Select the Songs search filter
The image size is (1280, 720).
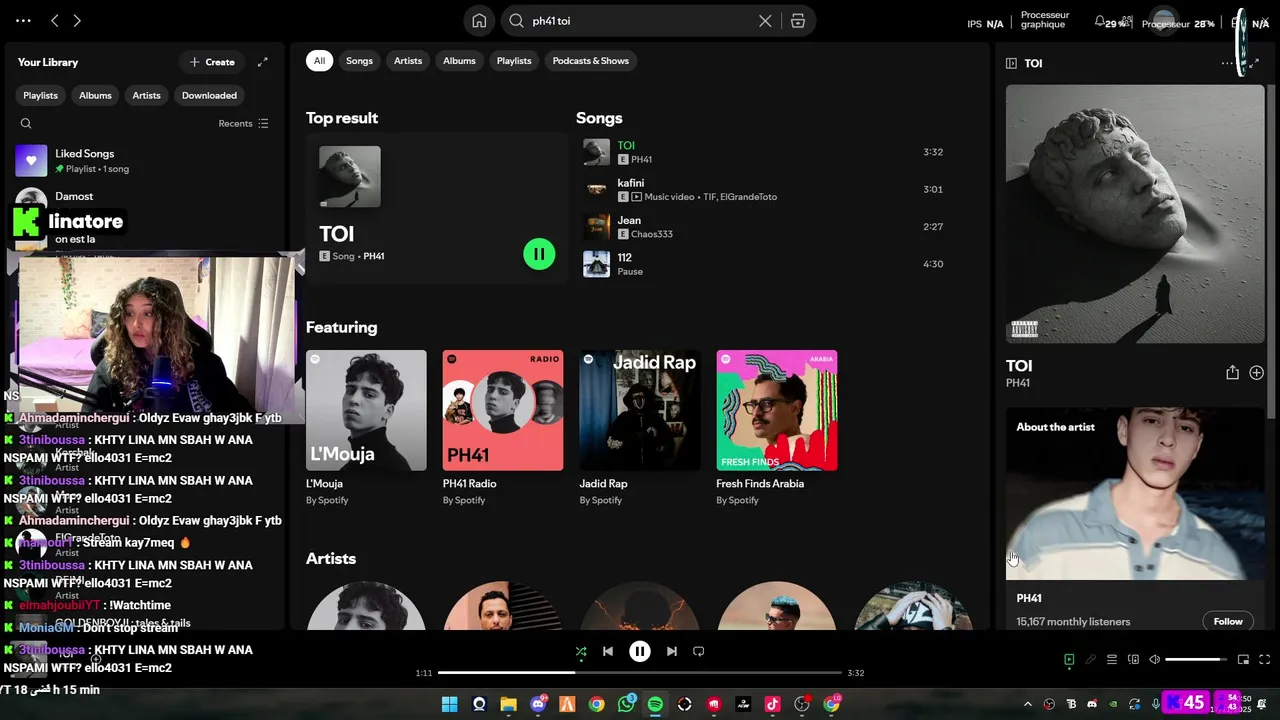359,61
